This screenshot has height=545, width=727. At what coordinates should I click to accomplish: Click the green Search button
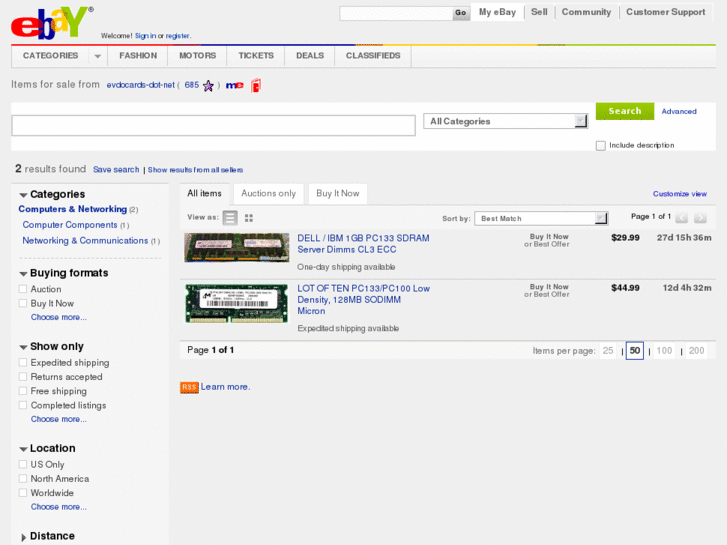click(x=625, y=111)
